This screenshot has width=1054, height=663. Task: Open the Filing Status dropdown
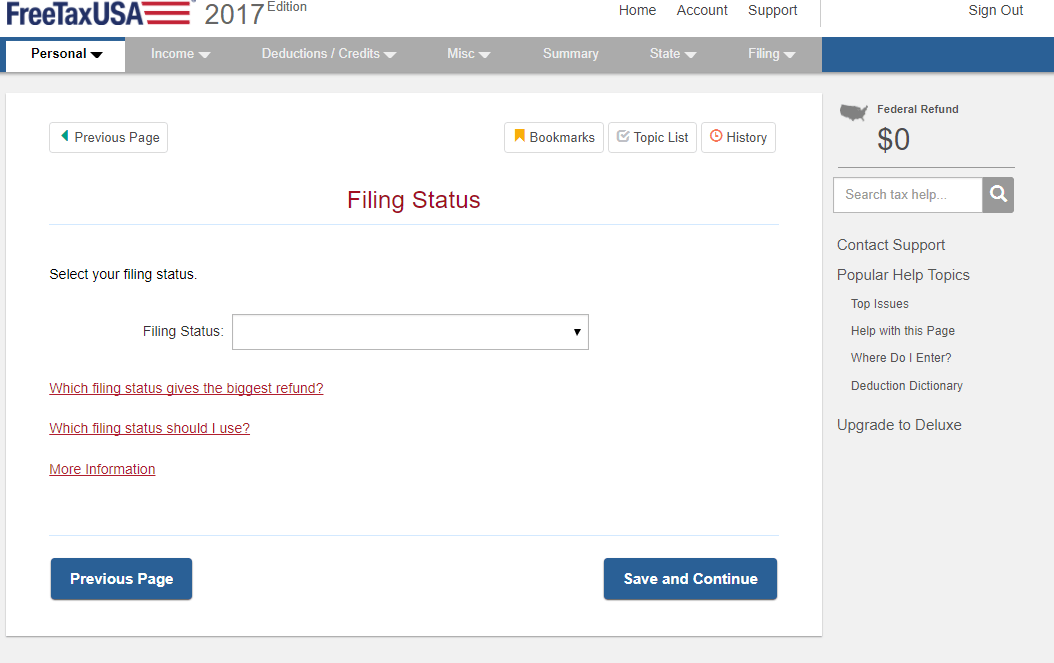(410, 332)
